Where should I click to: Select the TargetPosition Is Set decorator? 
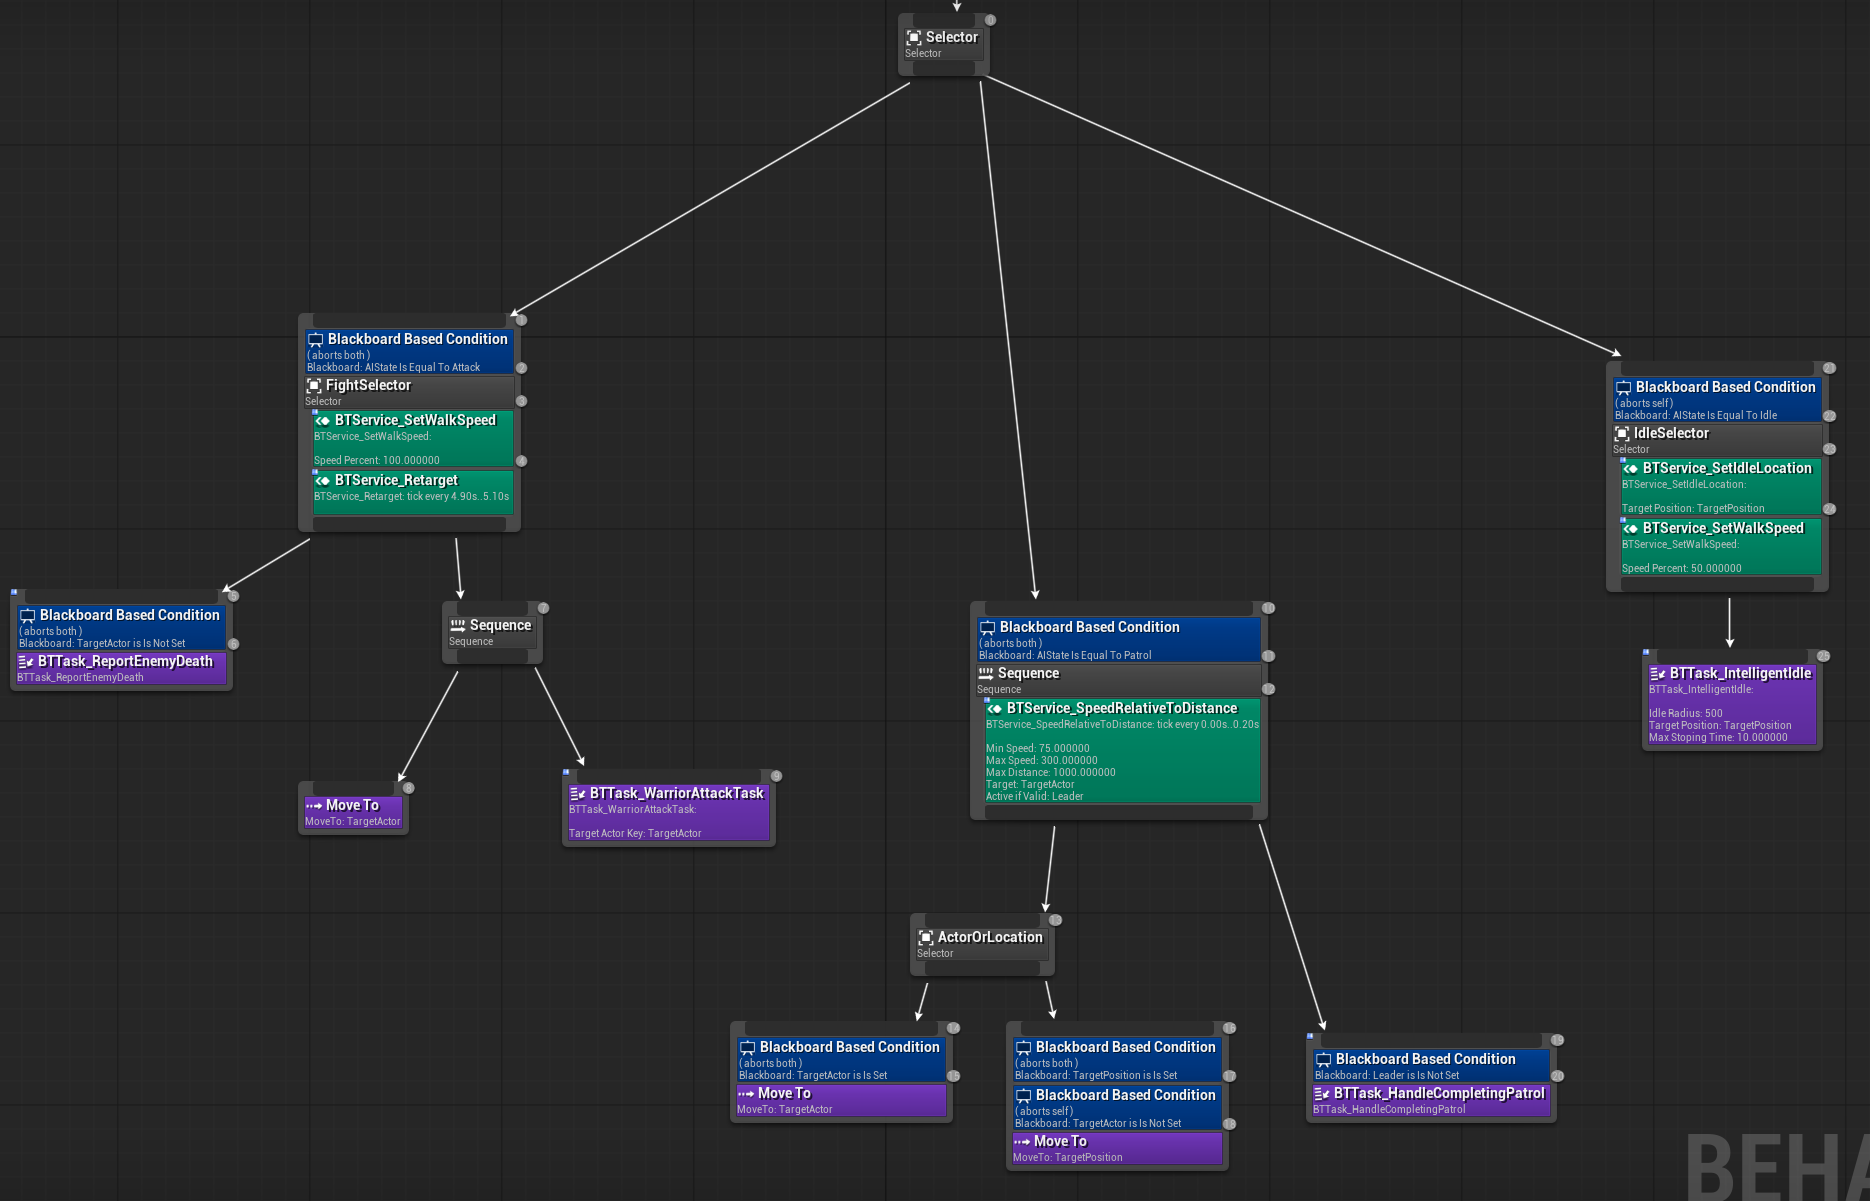1116,1060
